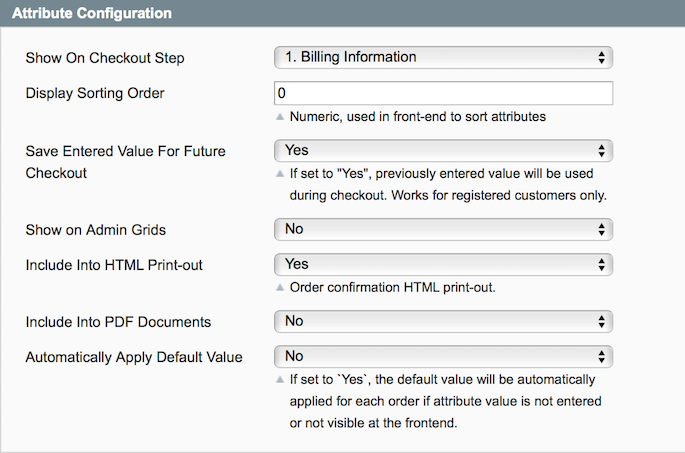Click the hint triangle beside 'If set to "Yes"' note
Image resolution: width=685 pixels, height=453 pixels.
click(x=280, y=174)
